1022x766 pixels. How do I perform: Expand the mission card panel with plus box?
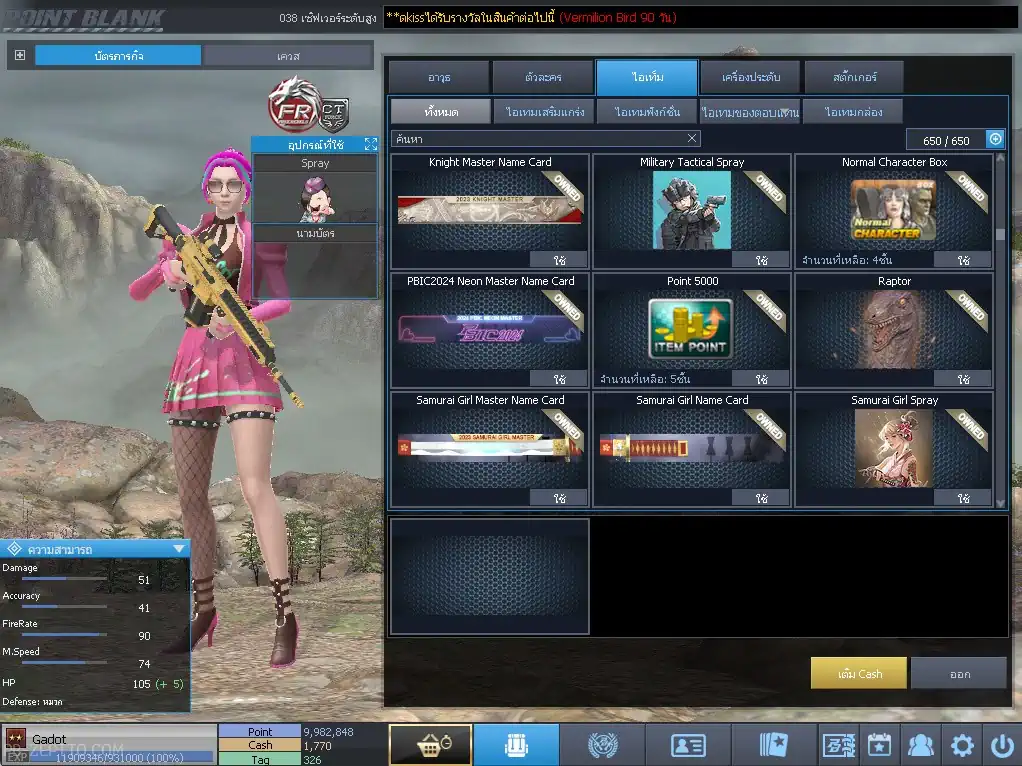(20, 55)
